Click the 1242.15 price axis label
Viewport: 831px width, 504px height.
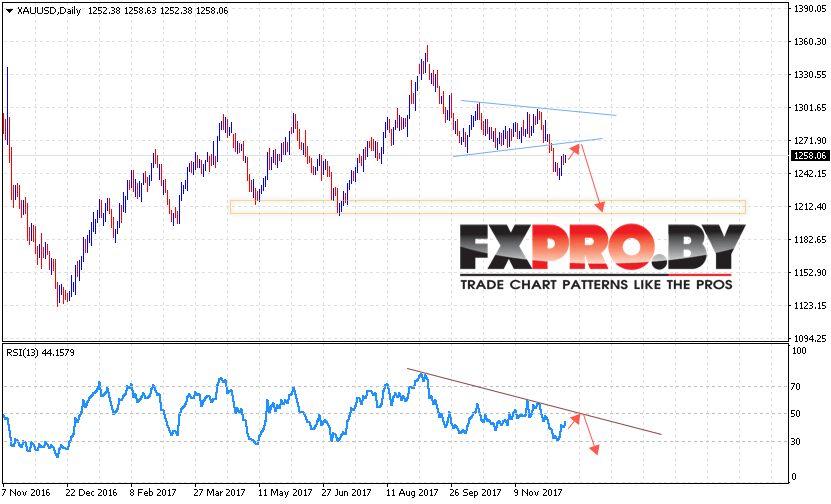[x=810, y=173]
